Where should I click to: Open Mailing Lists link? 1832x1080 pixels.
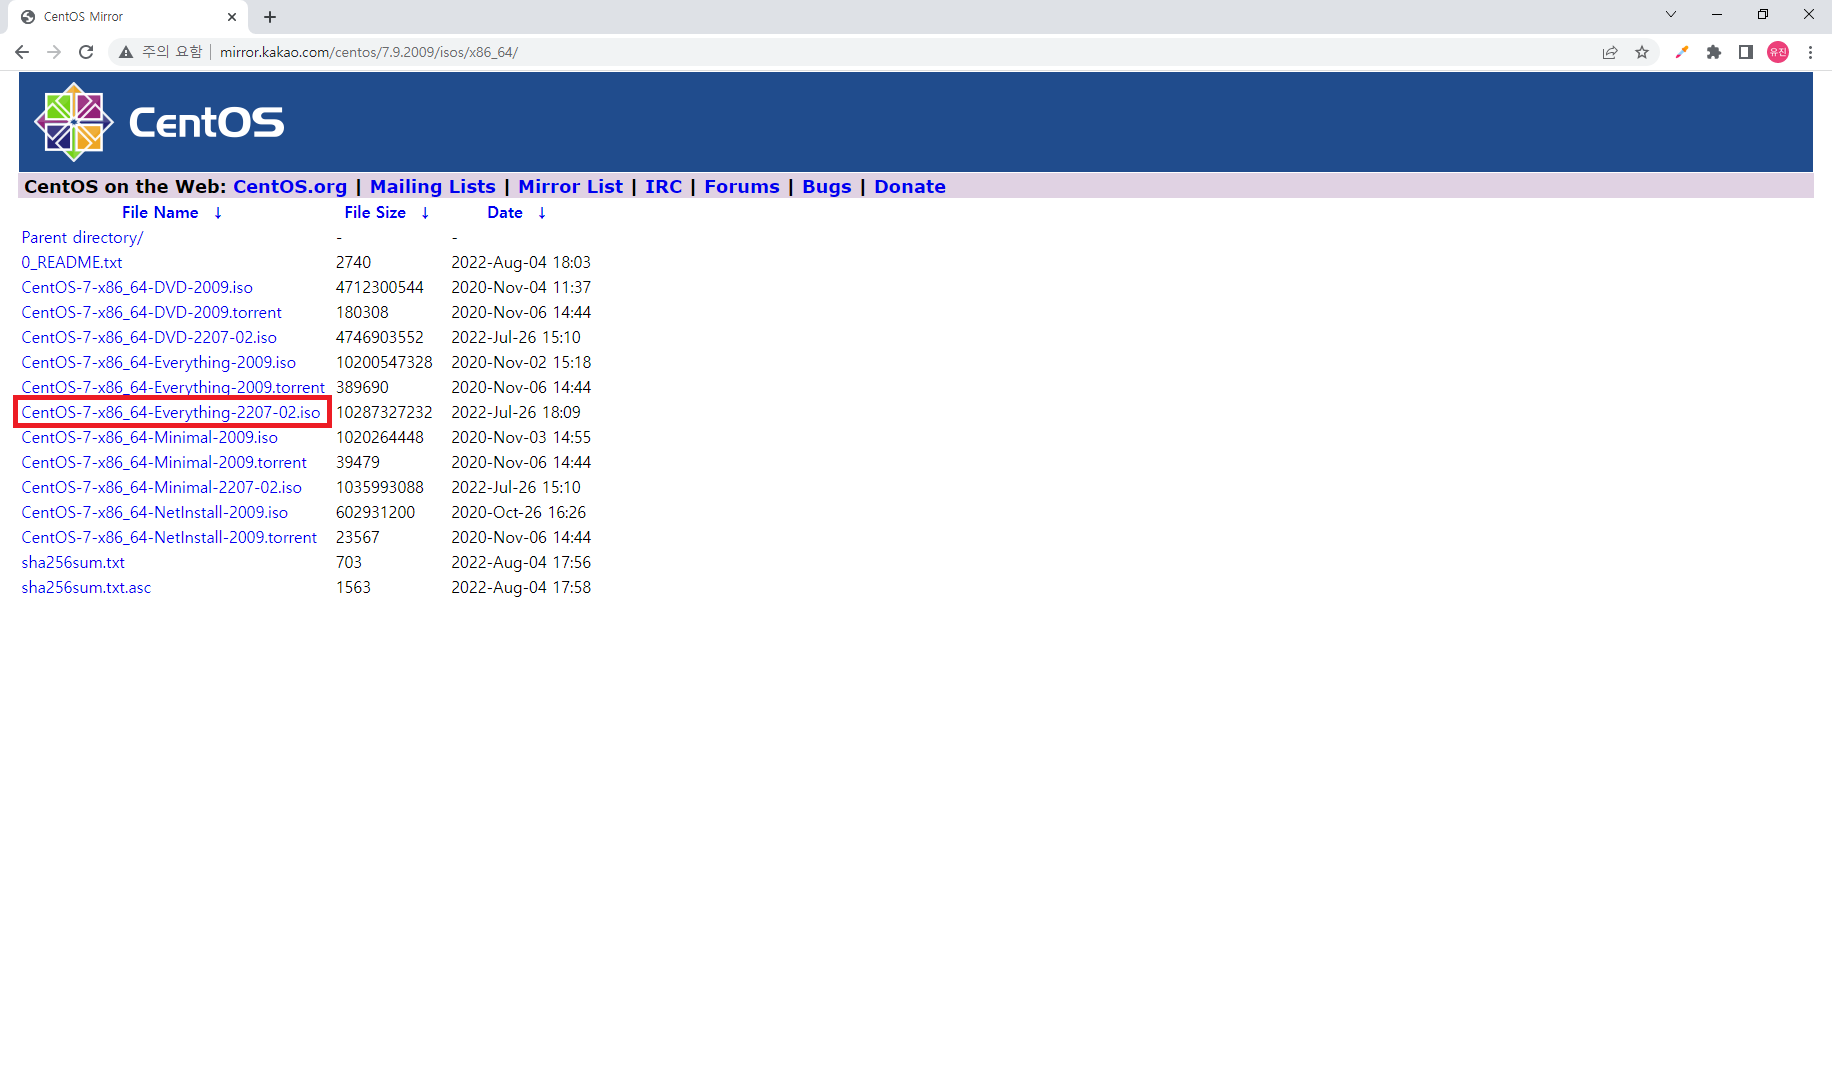[x=433, y=187]
